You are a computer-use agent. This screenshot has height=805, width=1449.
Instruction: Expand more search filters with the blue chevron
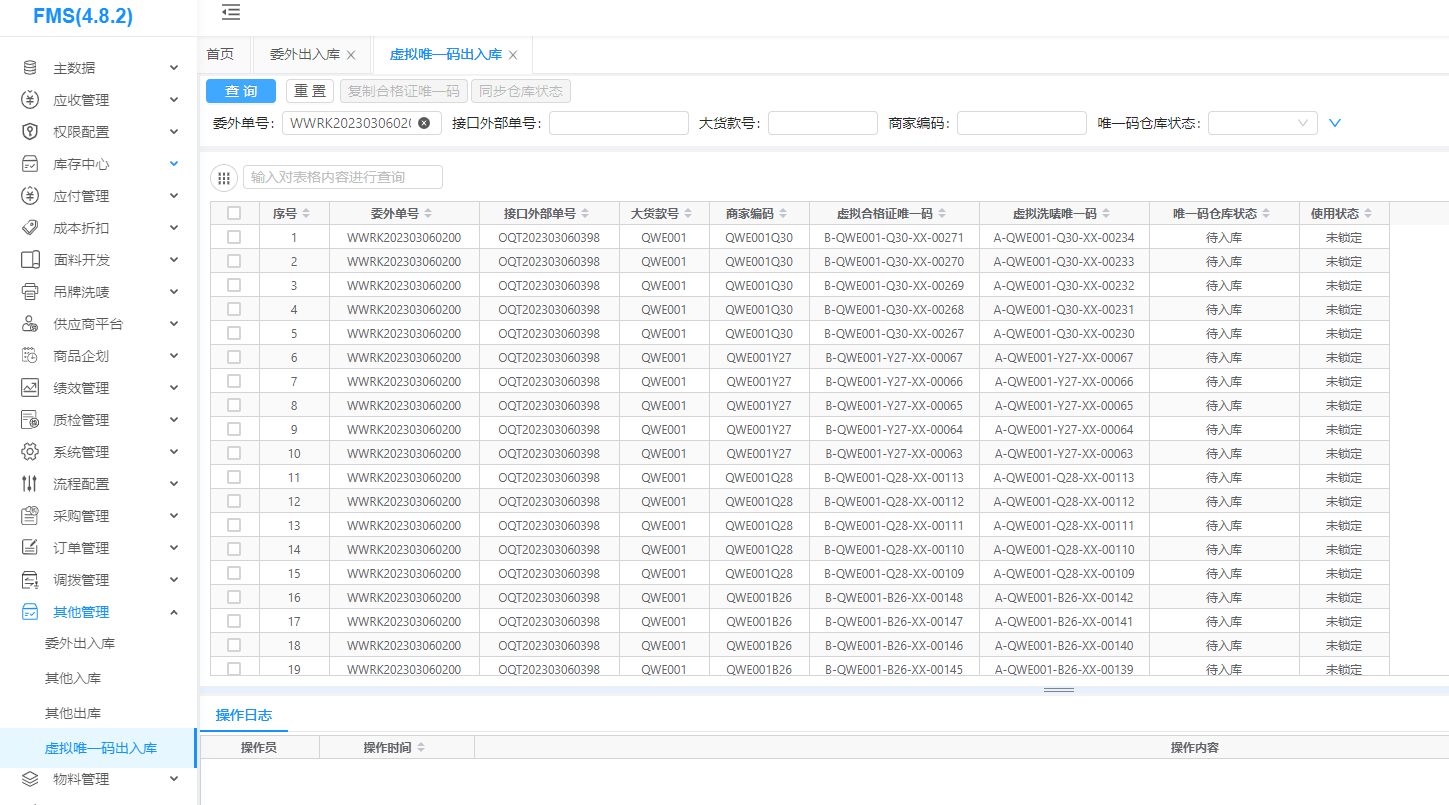[1334, 123]
